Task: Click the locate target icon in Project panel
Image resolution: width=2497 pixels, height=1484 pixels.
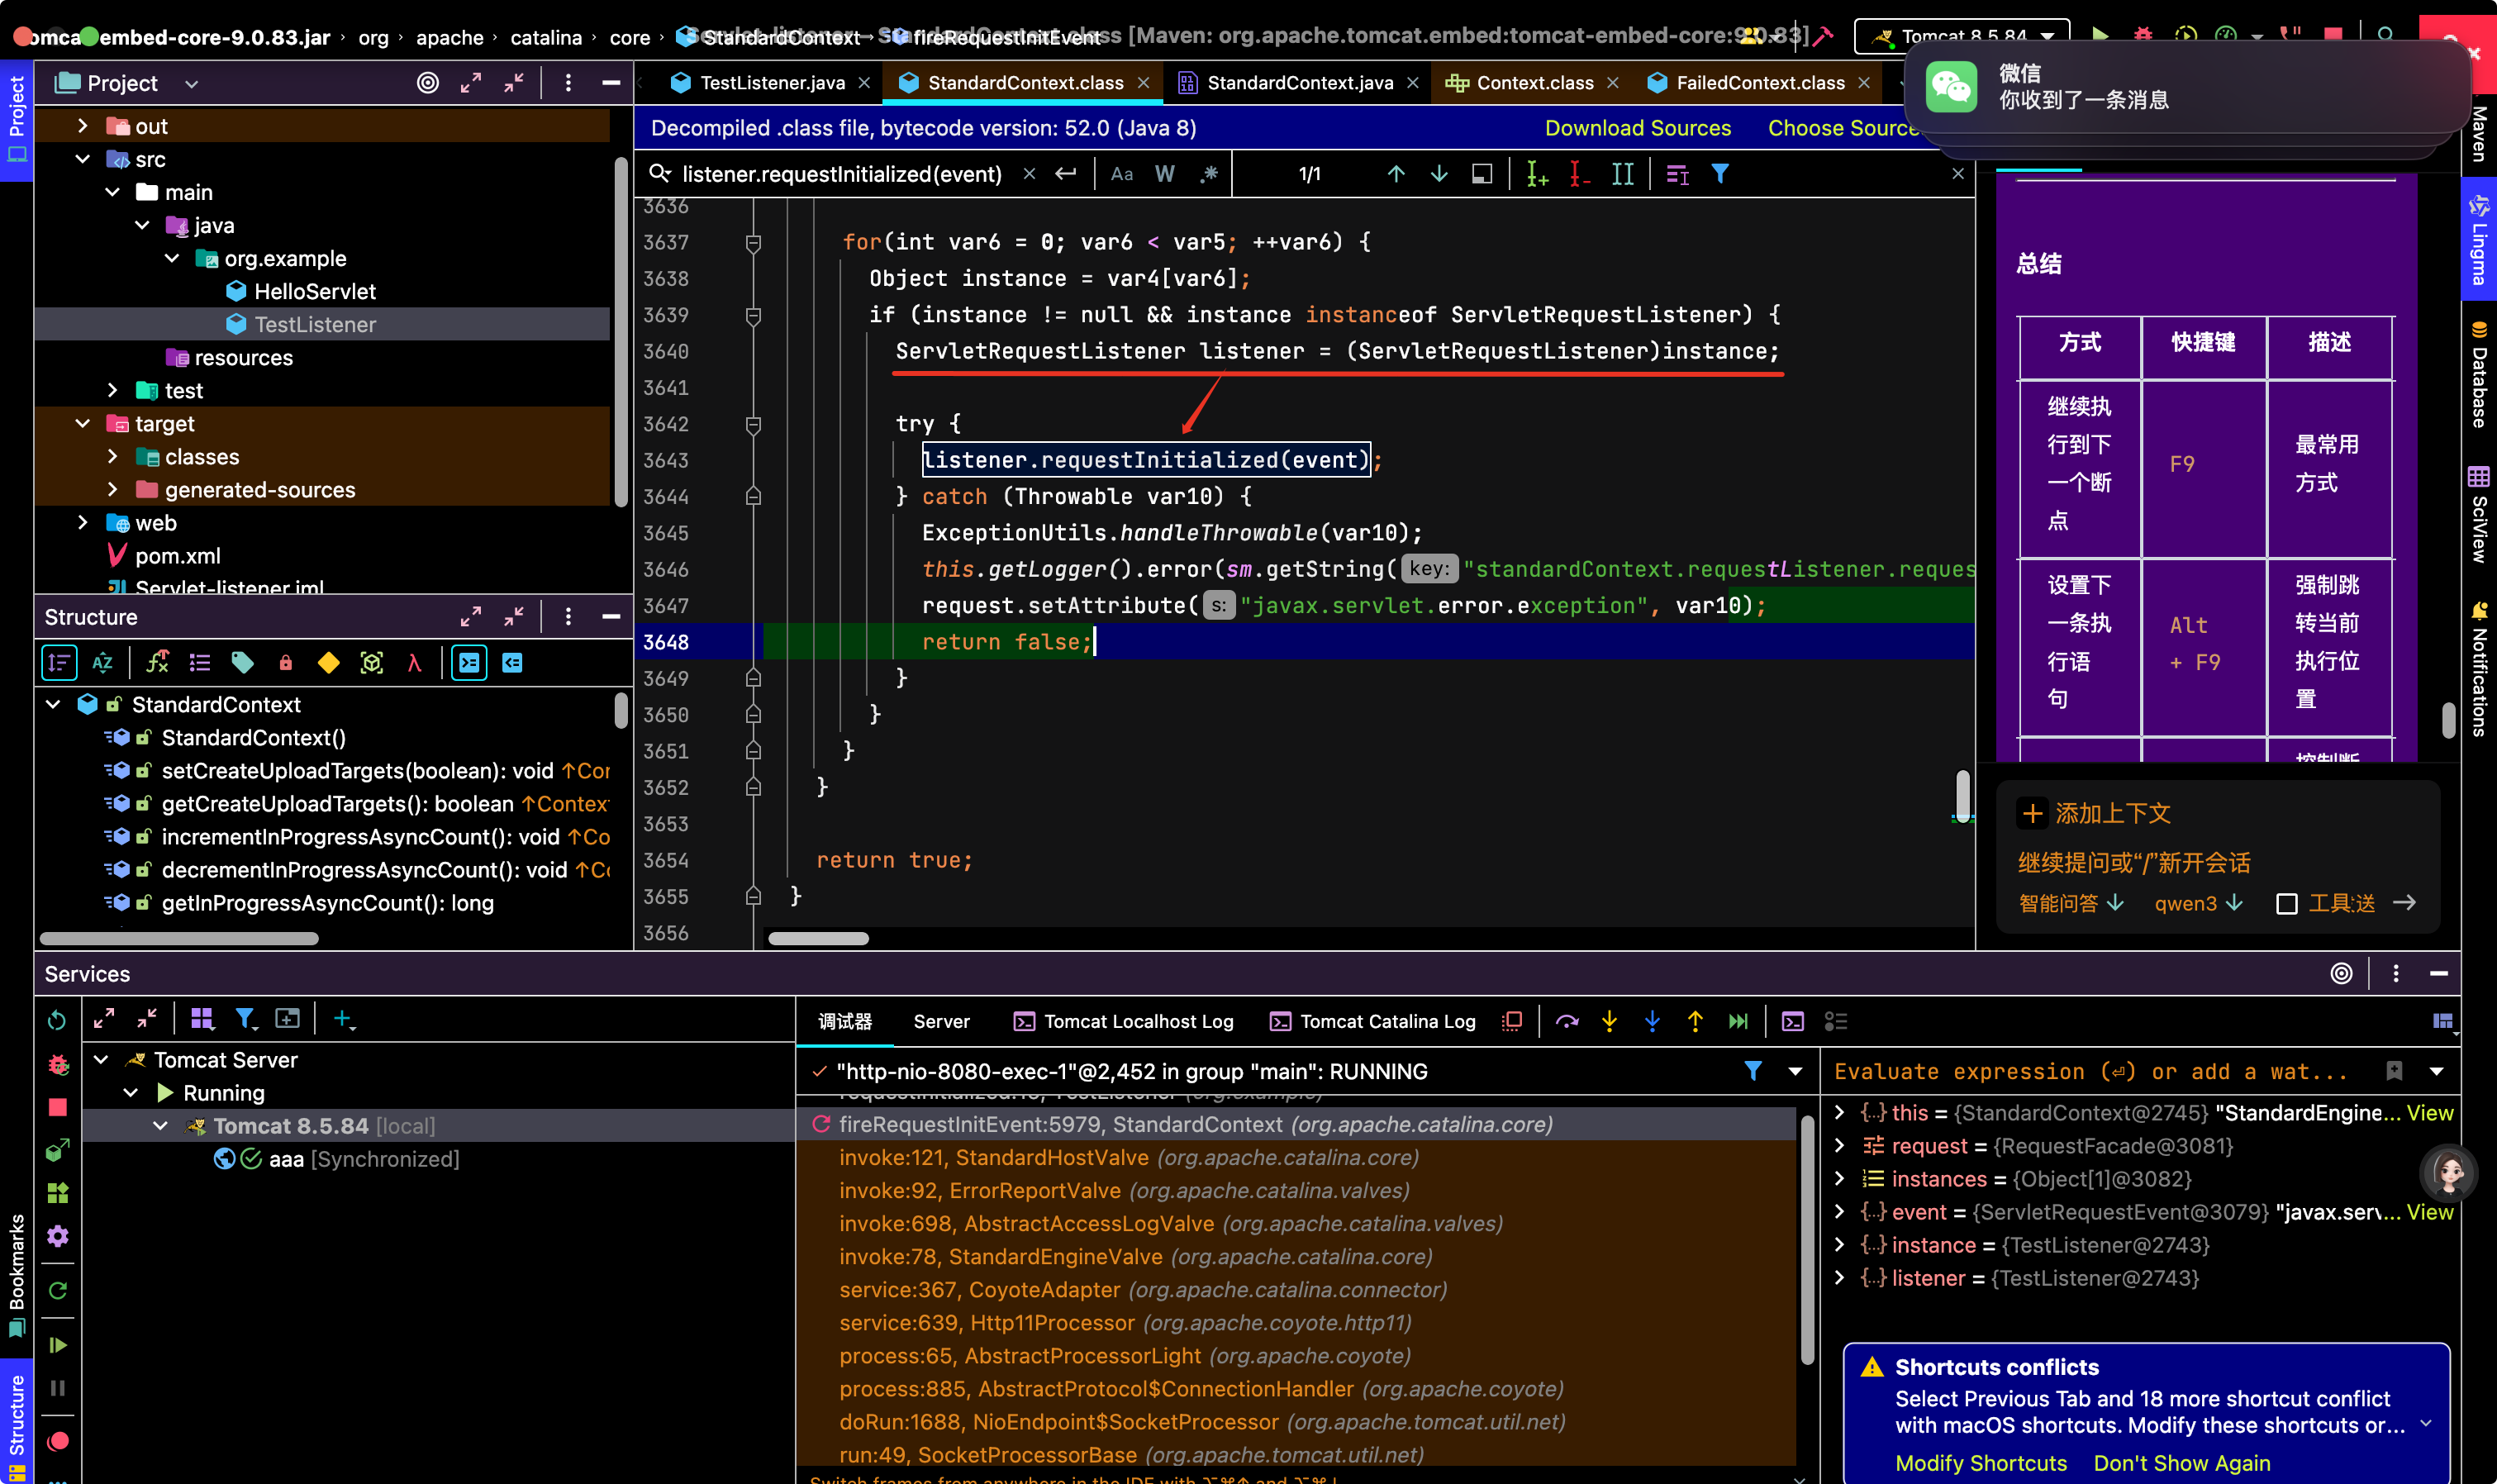Action: [427, 83]
